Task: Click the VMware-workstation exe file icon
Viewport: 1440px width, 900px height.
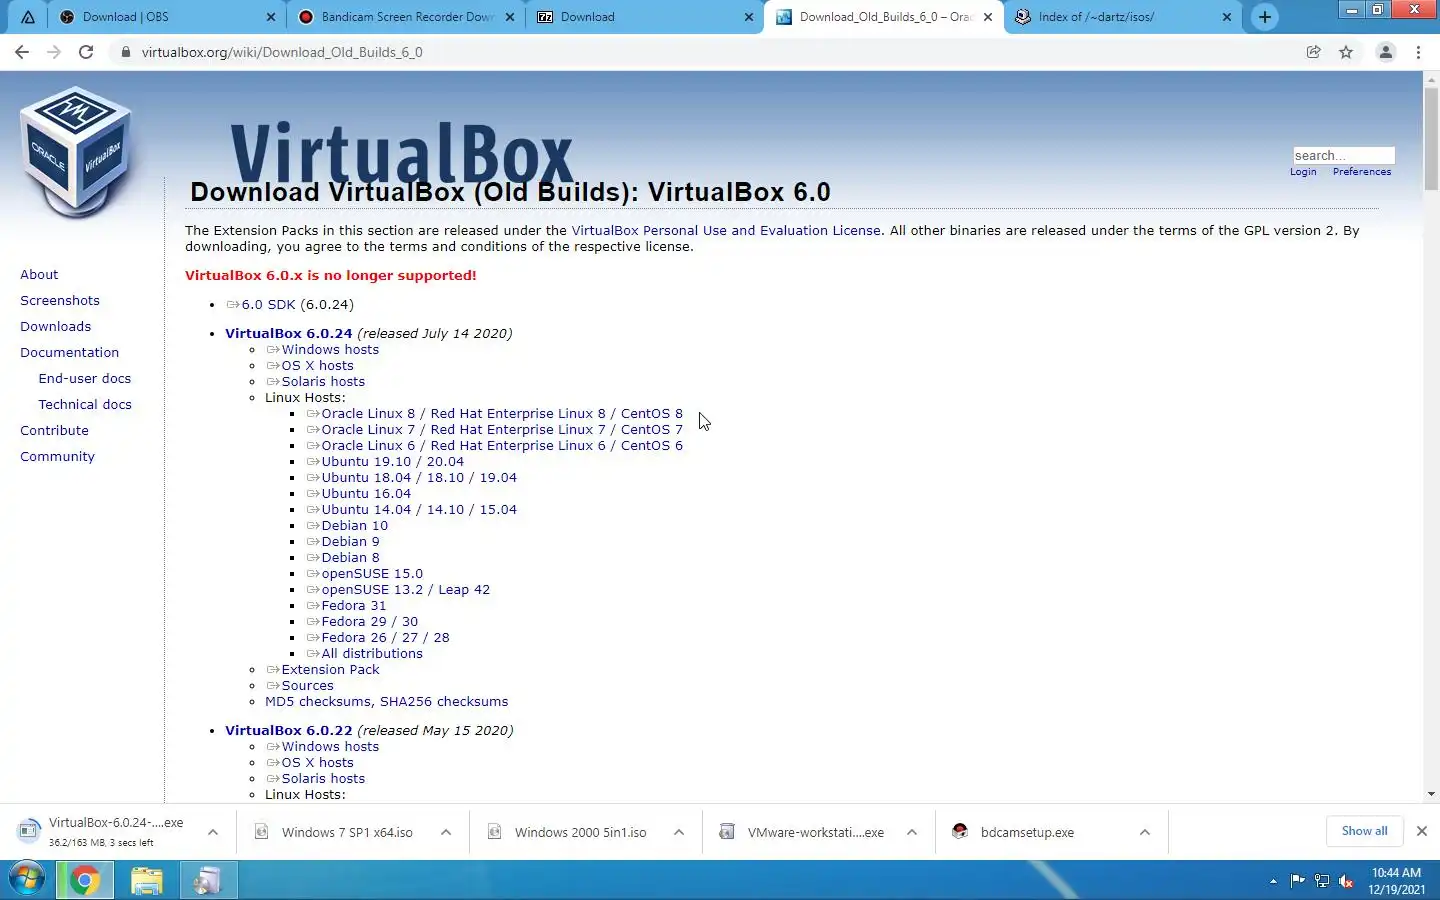Action: coord(727,831)
